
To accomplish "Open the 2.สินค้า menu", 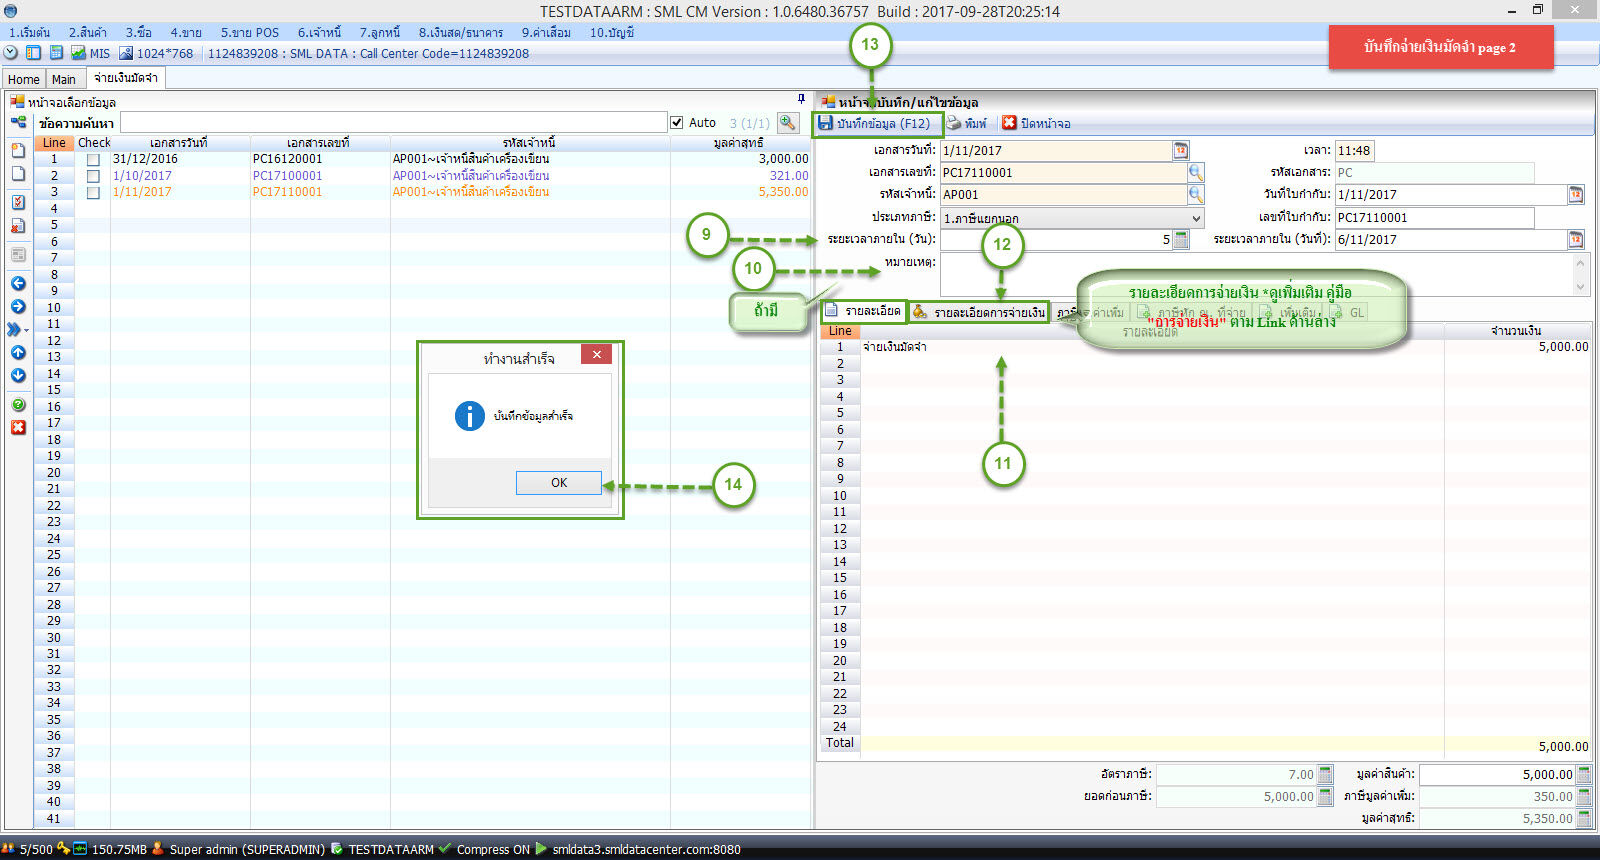I will [88, 32].
